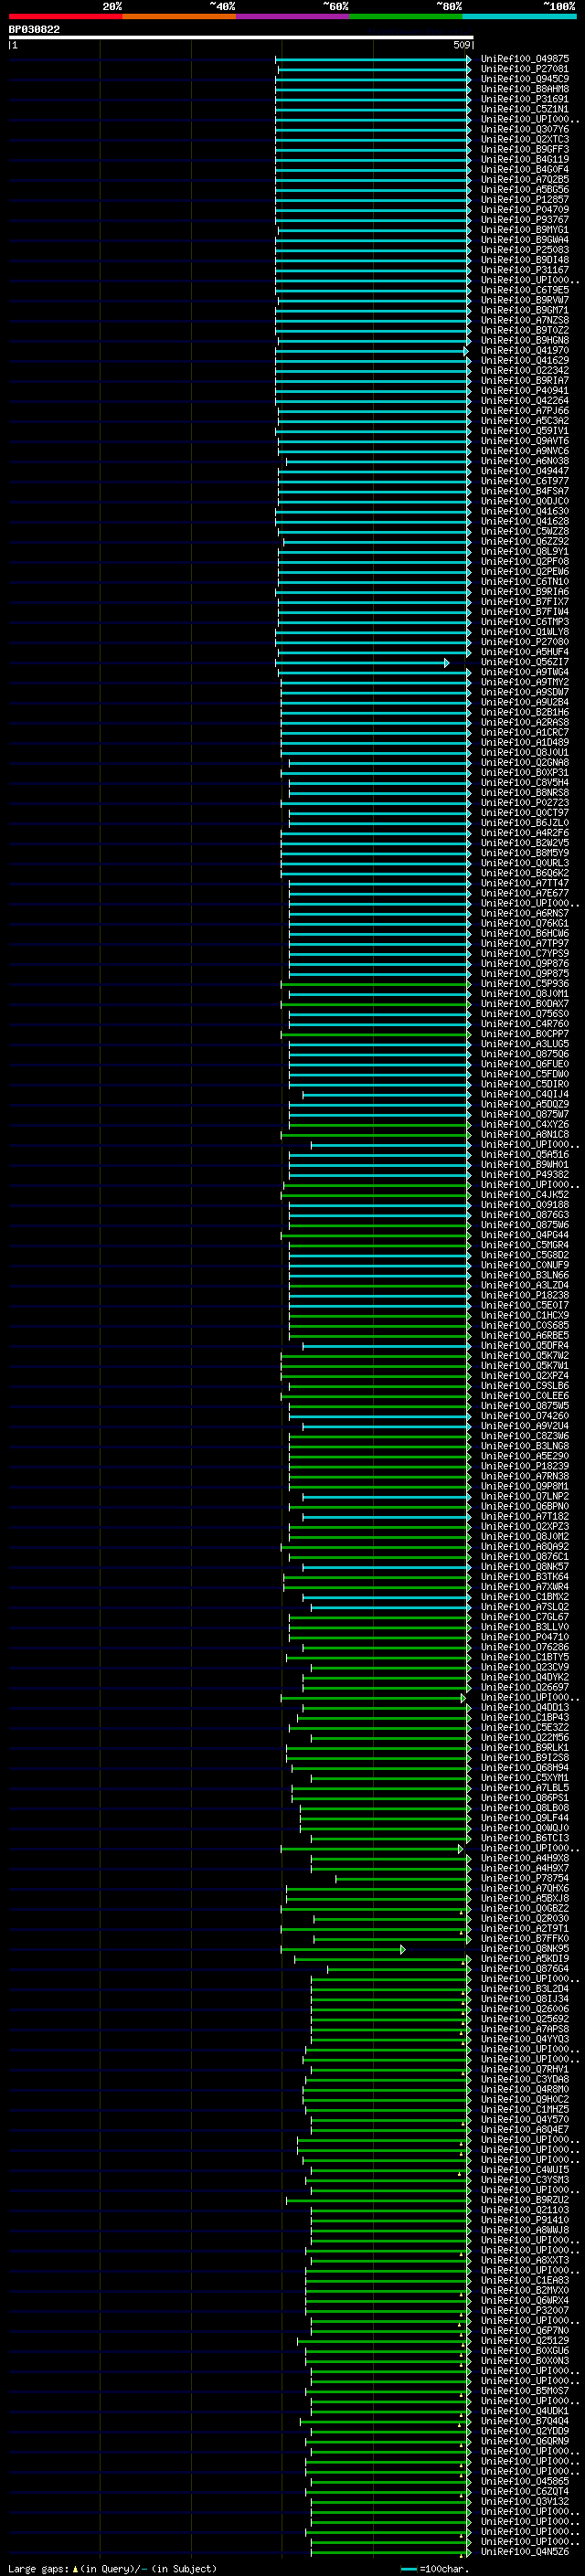Click the 509 query end position label
Image resolution: width=585 pixels, height=2576 pixels.
tap(462, 45)
